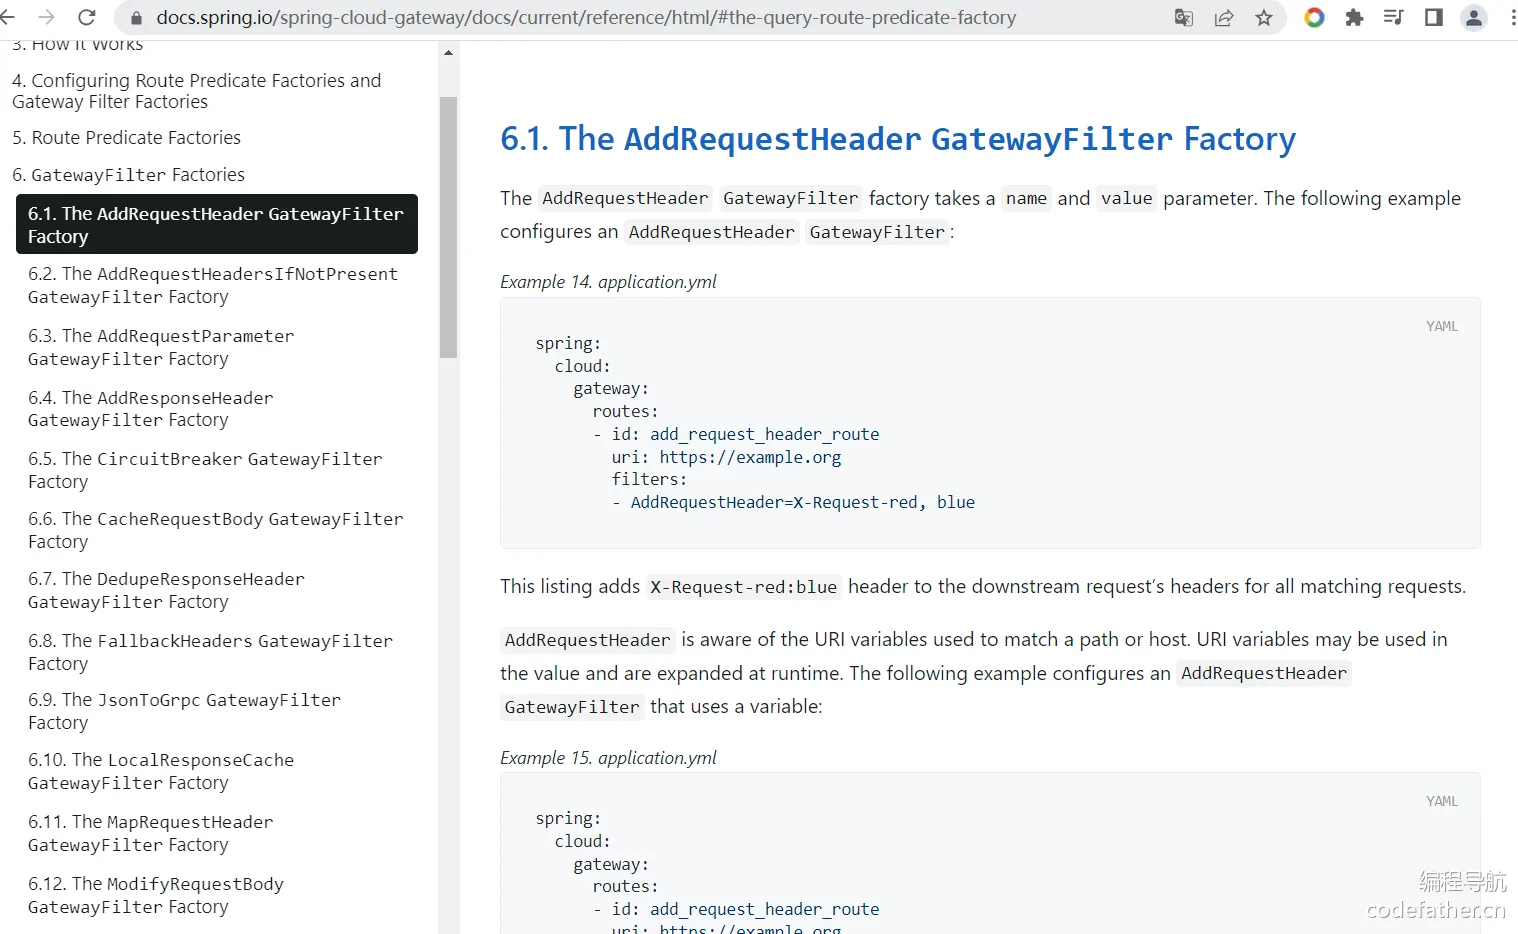Toggle the browser side panel icon
Image resolution: width=1518 pixels, height=934 pixels.
pyautogui.click(x=1433, y=17)
